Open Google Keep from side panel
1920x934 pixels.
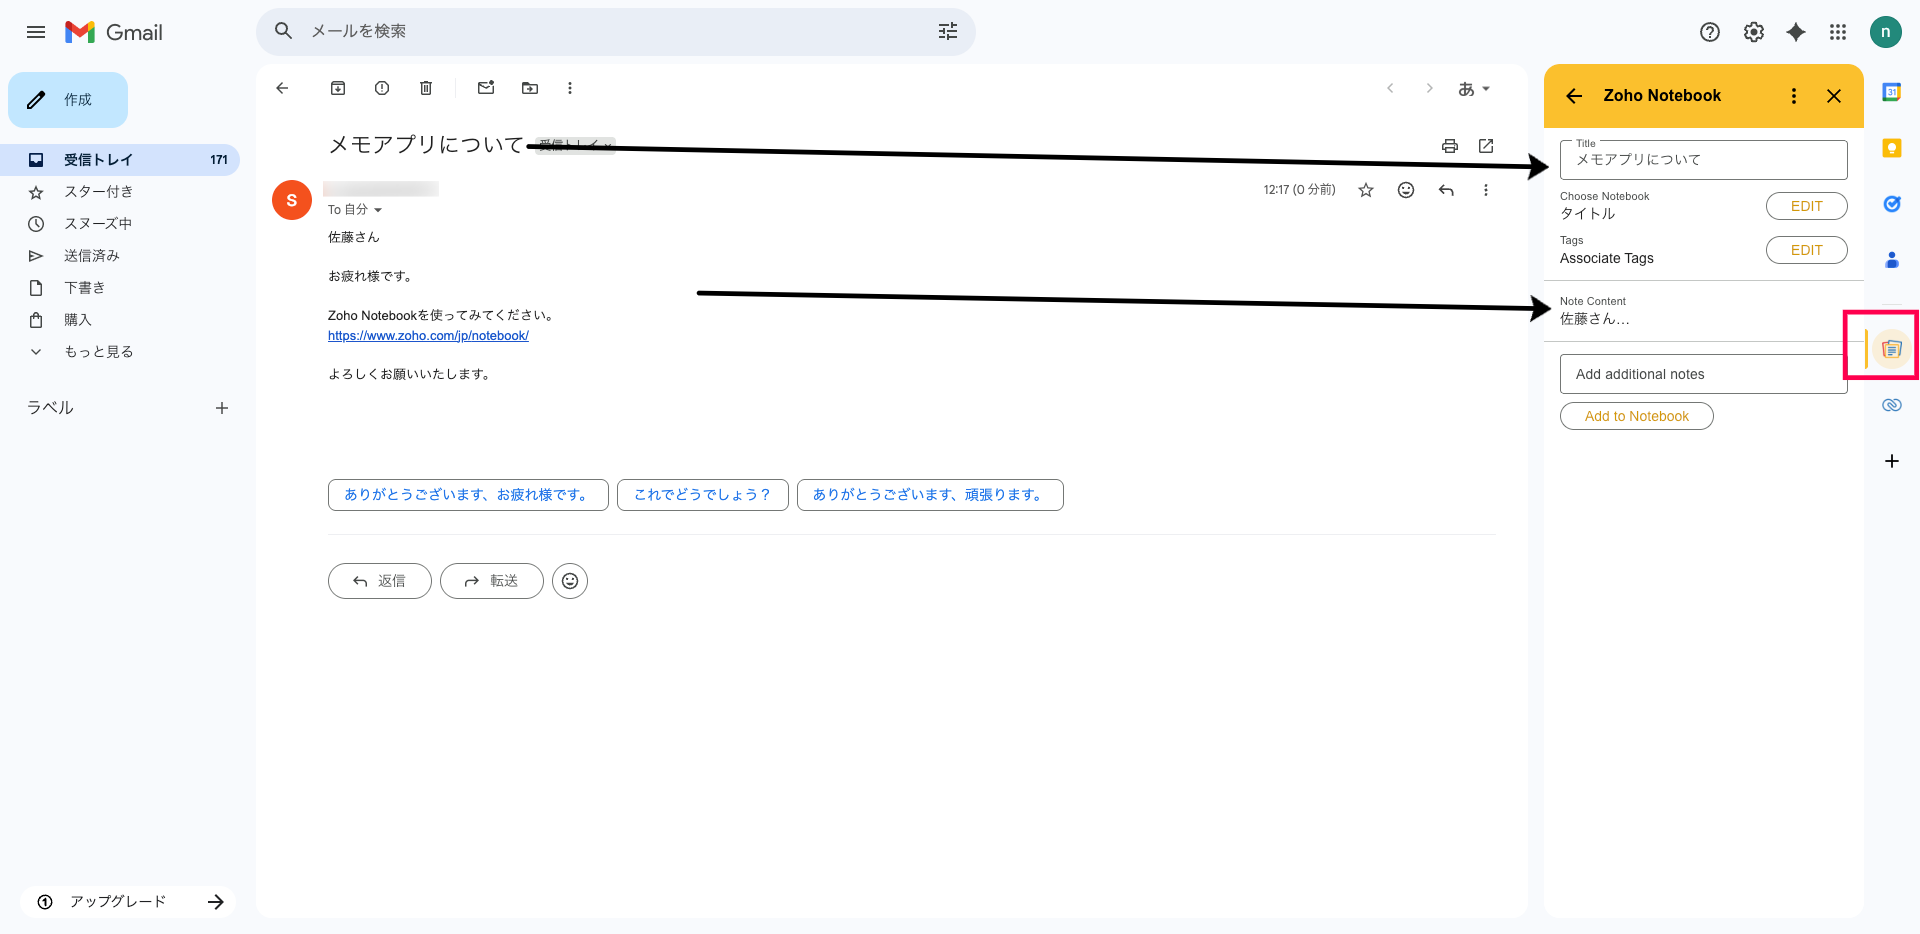1891,148
